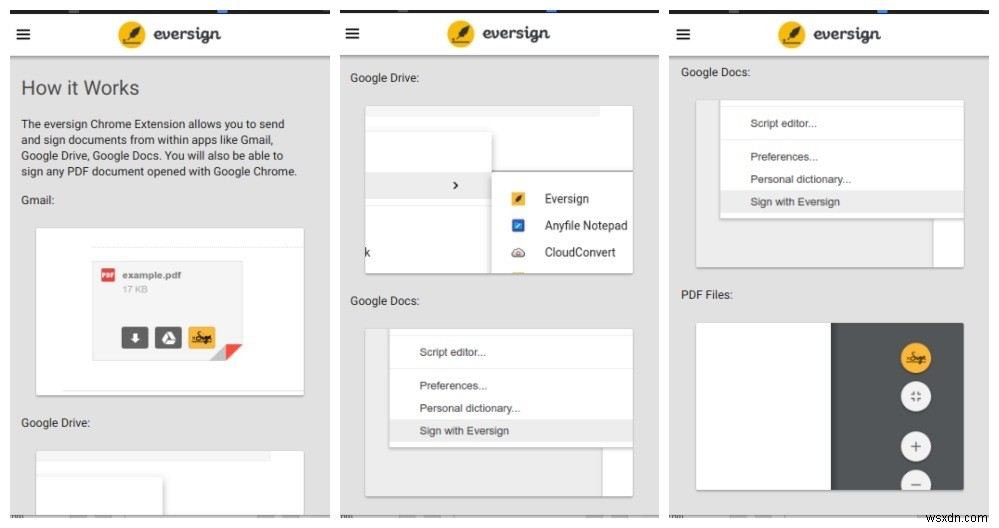Click the yellow Sign button in PDF viewer
The height and width of the screenshot is (528, 999).
coord(916,357)
